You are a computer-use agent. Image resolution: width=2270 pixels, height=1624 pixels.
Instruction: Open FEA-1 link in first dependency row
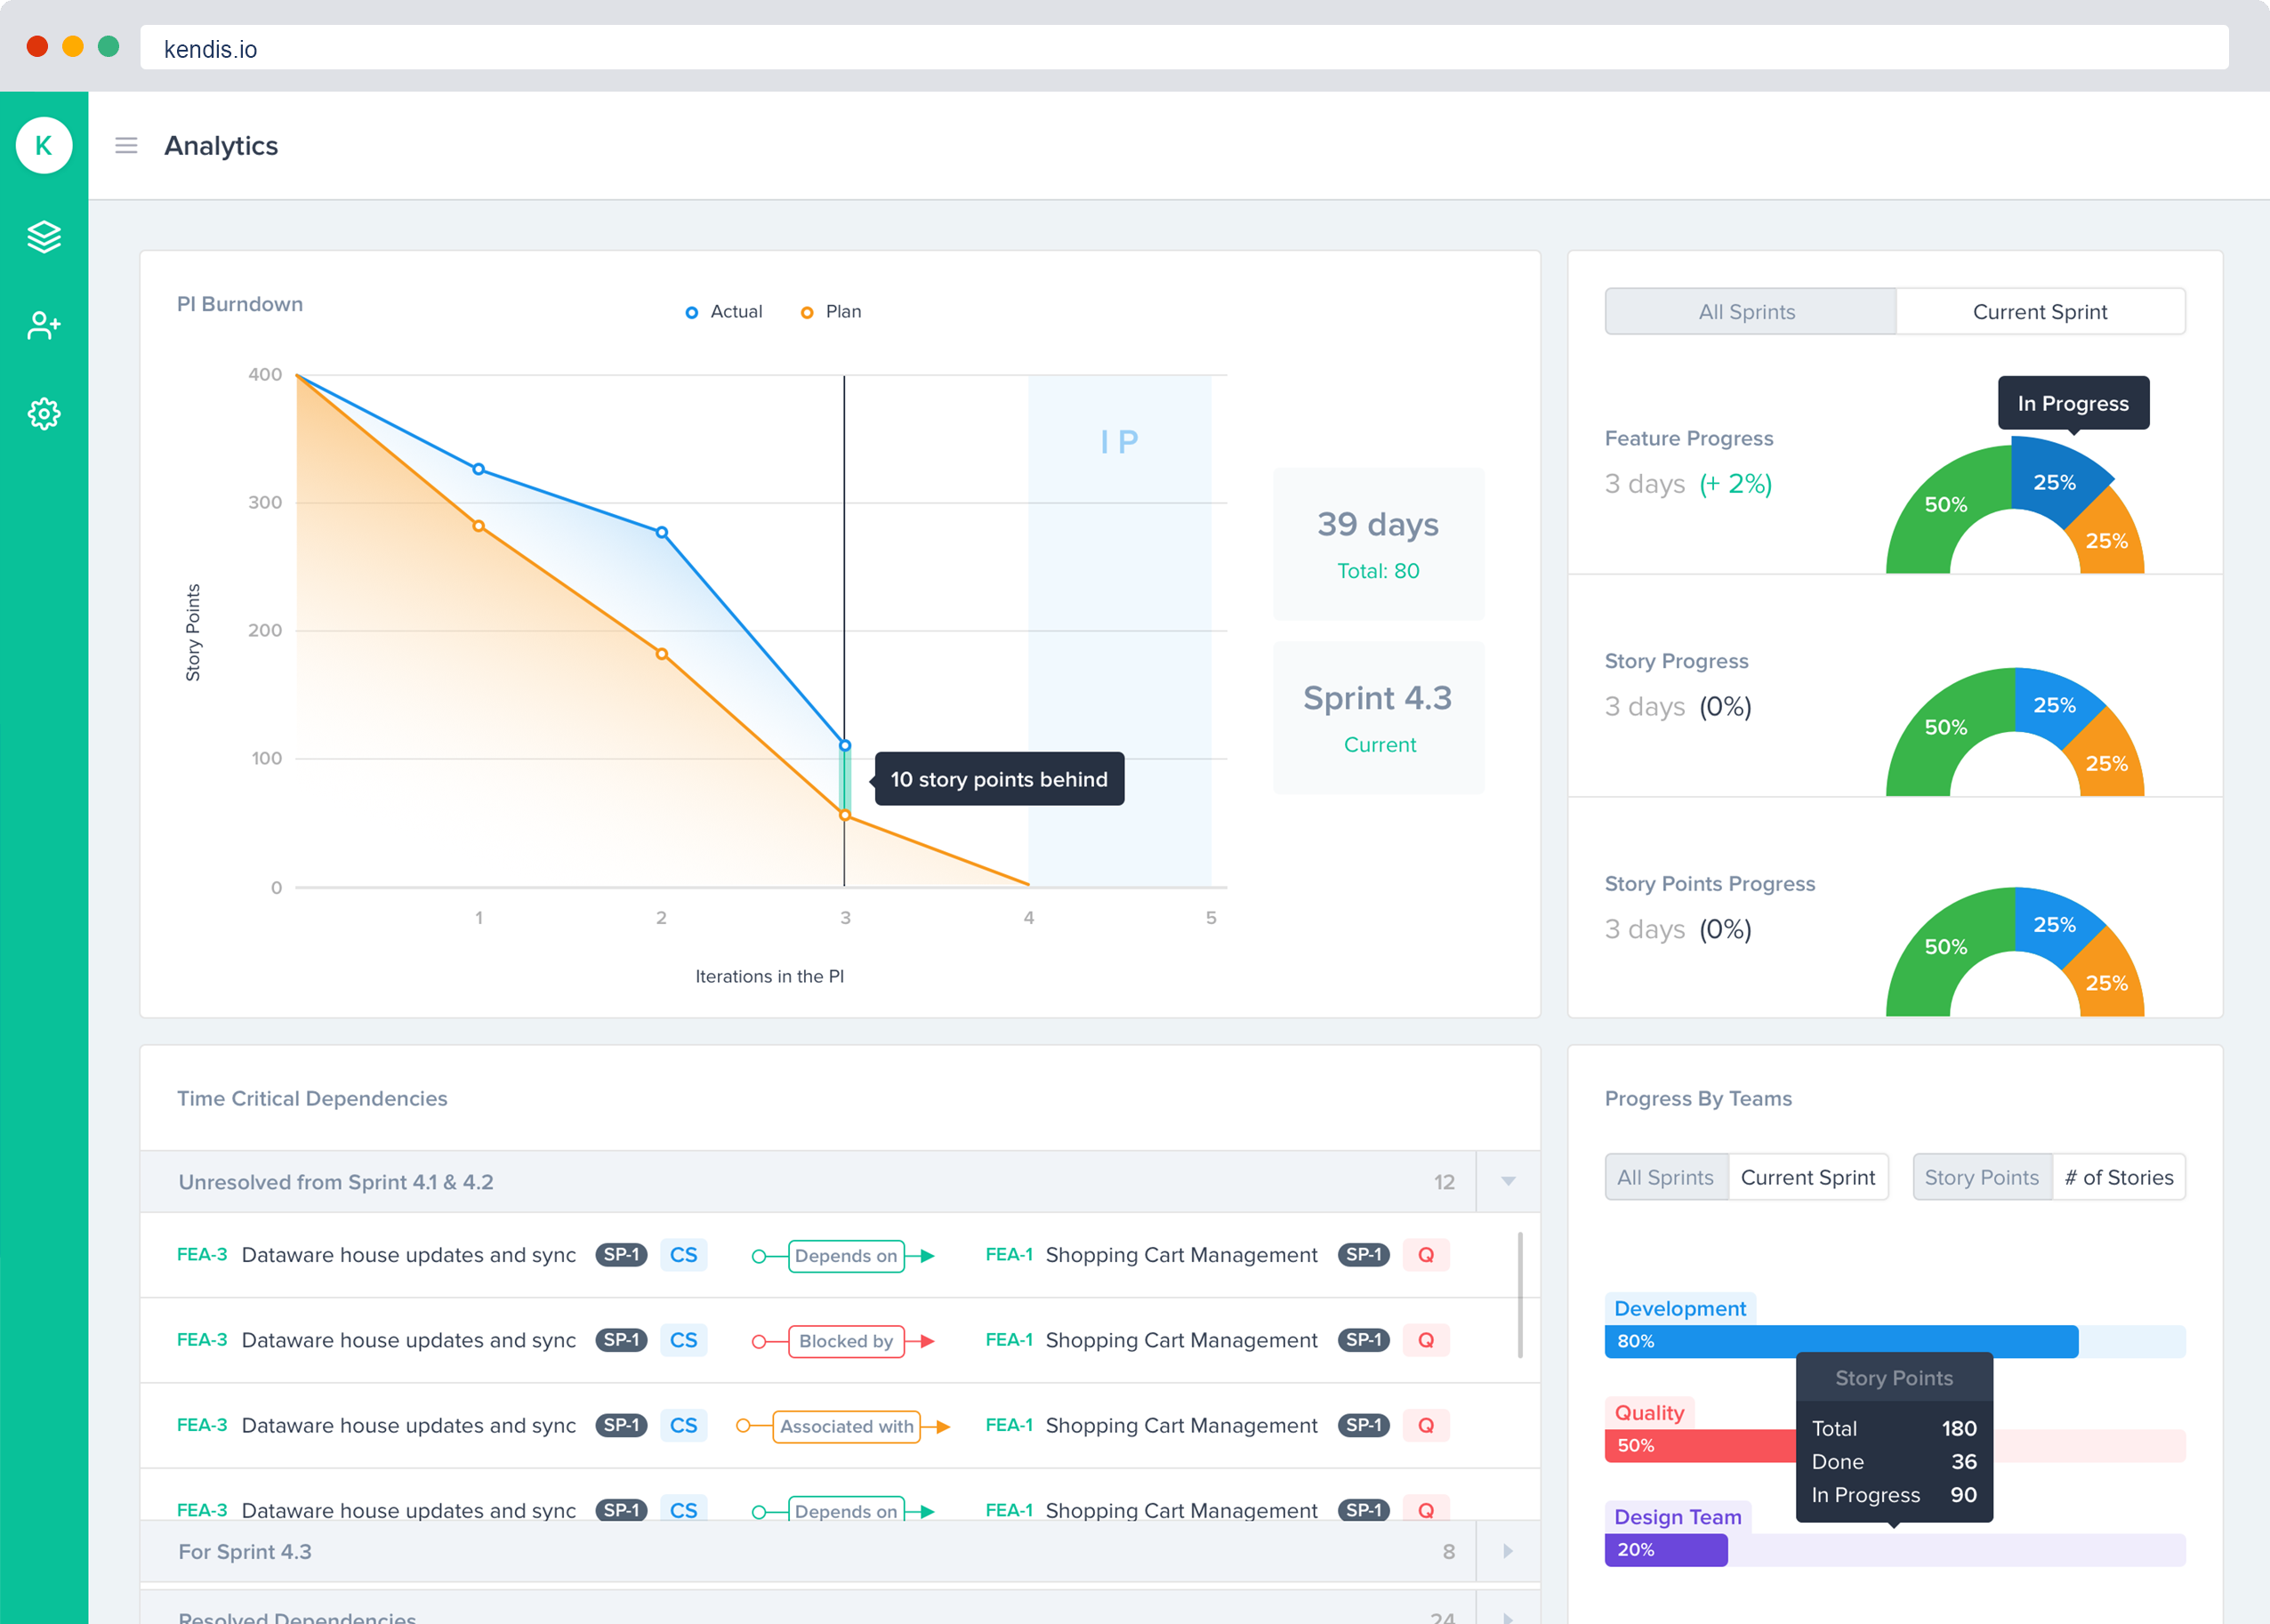pyautogui.click(x=1009, y=1255)
